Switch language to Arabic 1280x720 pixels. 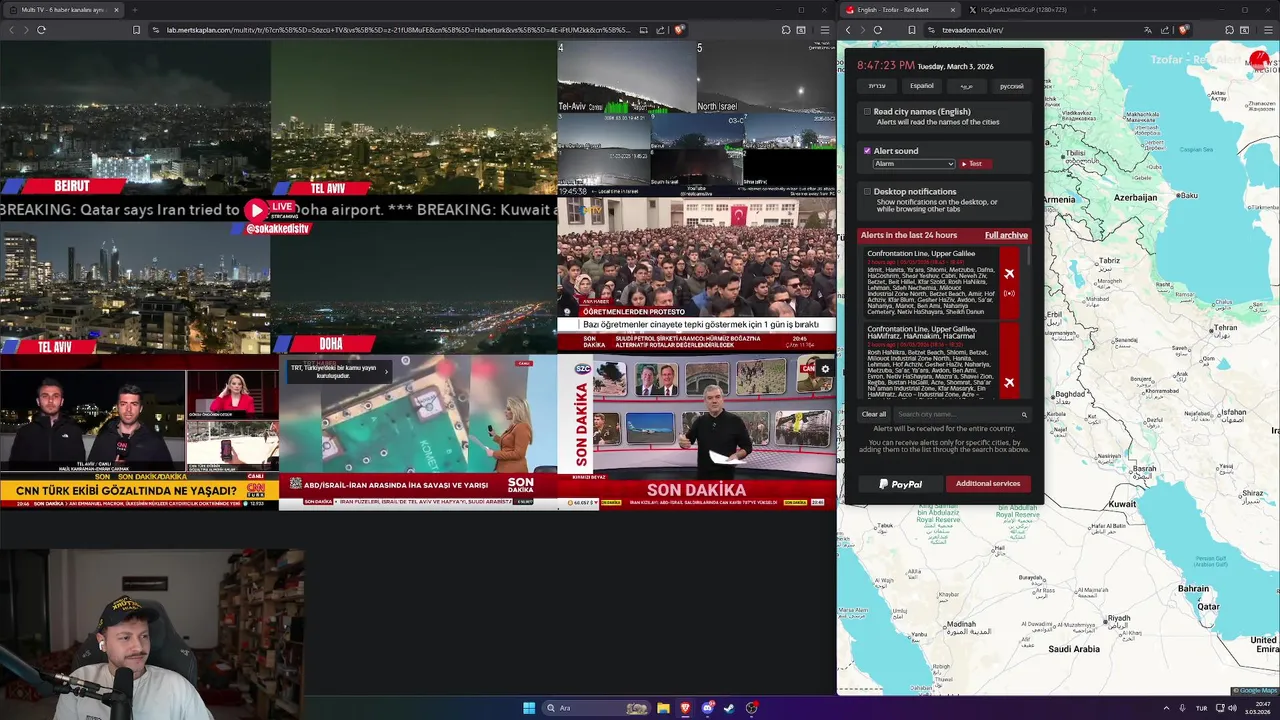point(967,86)
